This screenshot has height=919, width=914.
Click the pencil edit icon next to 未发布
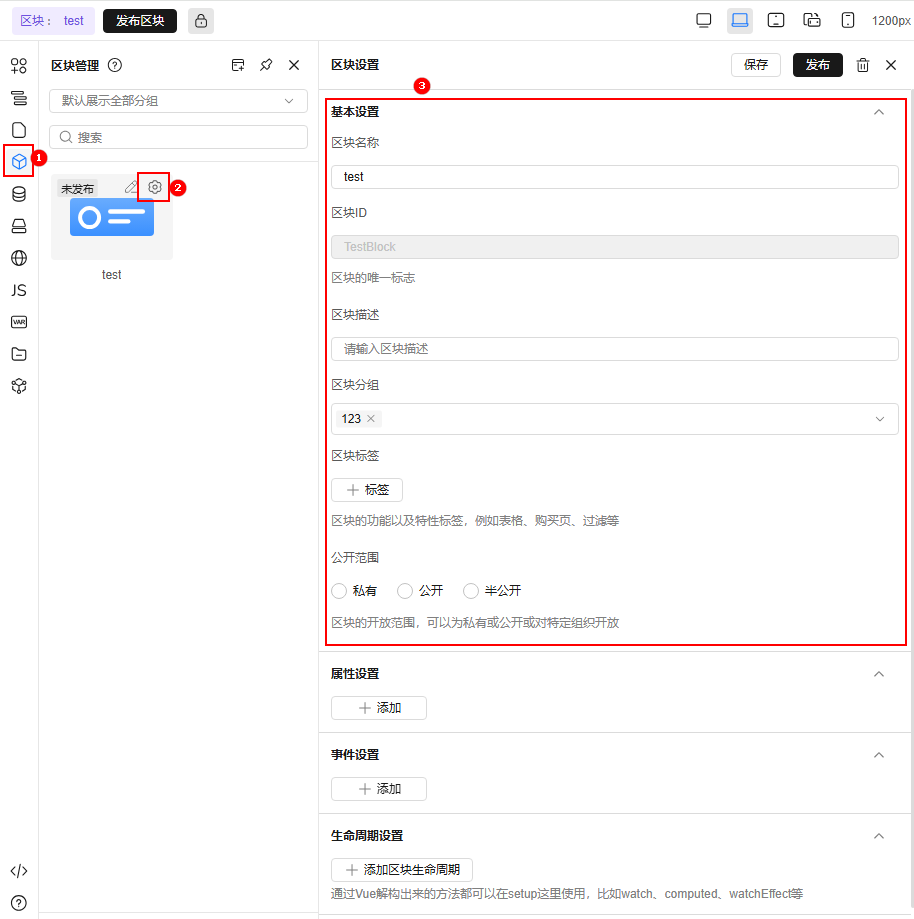pos(131,187)
